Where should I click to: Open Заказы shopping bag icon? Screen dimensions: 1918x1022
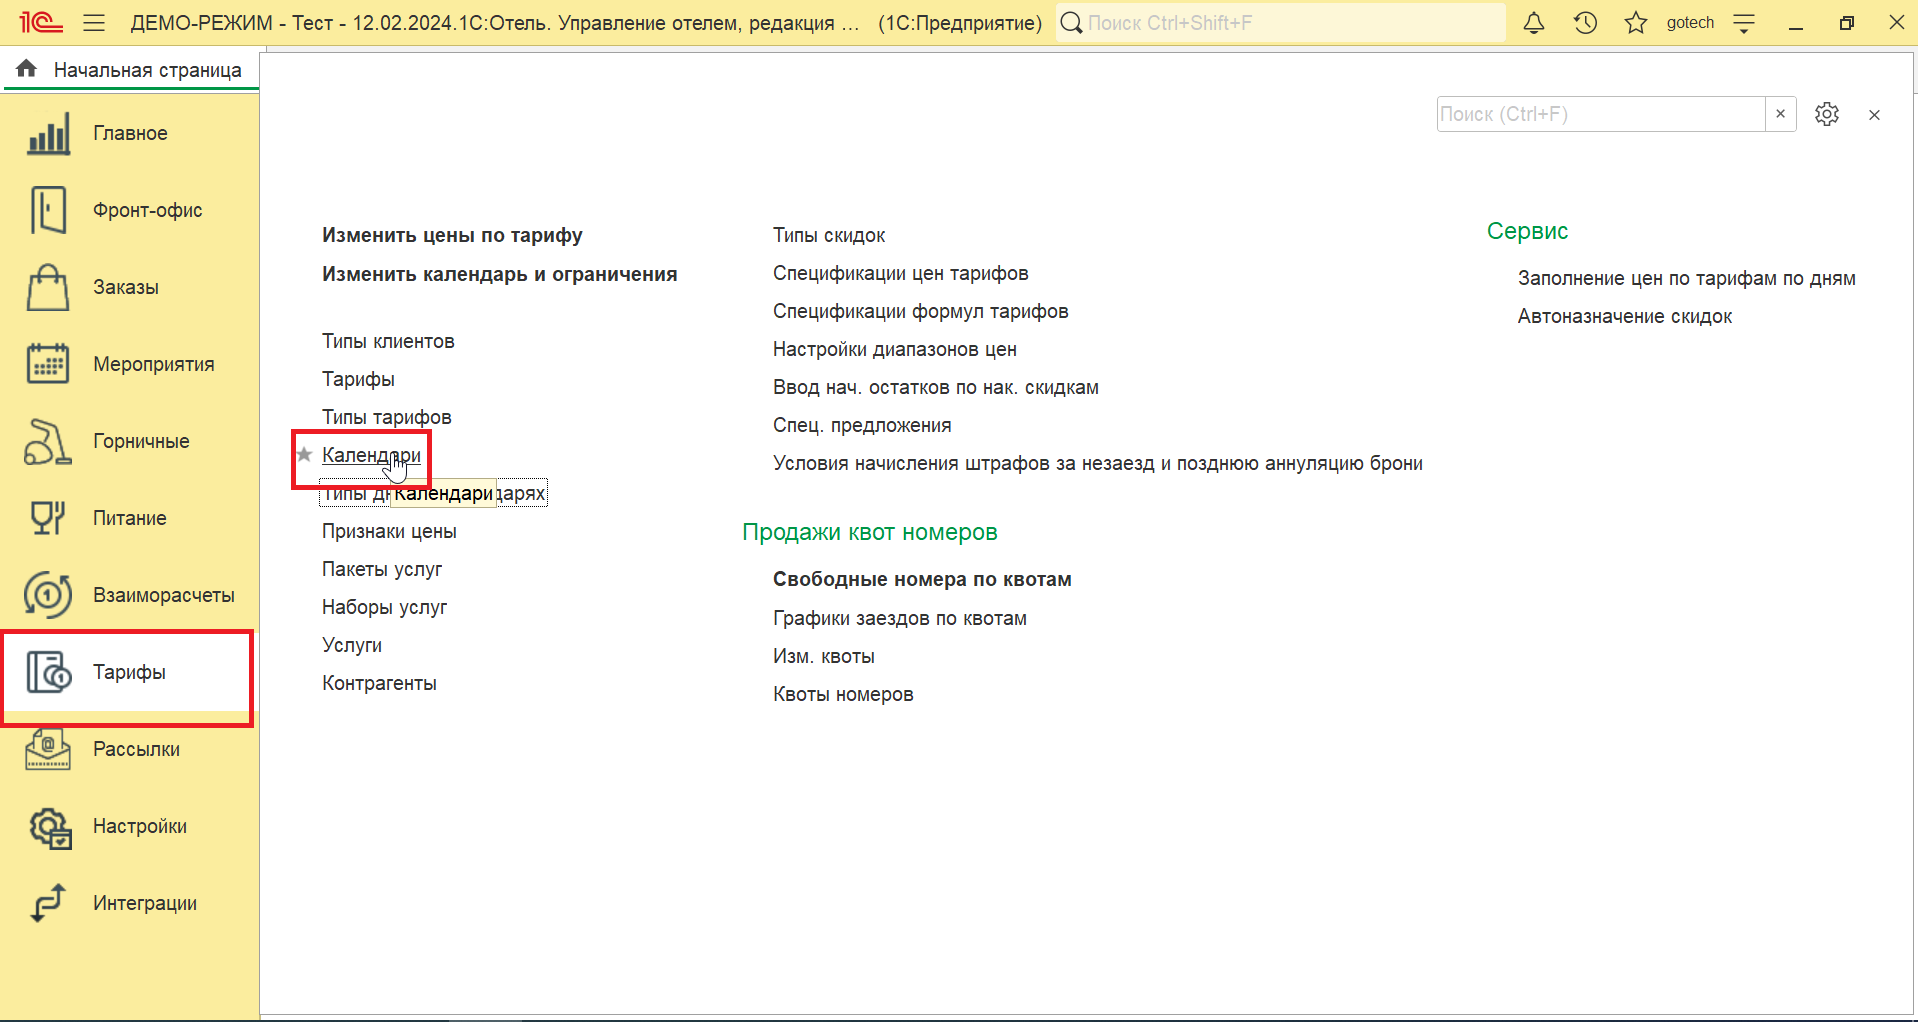48,287
